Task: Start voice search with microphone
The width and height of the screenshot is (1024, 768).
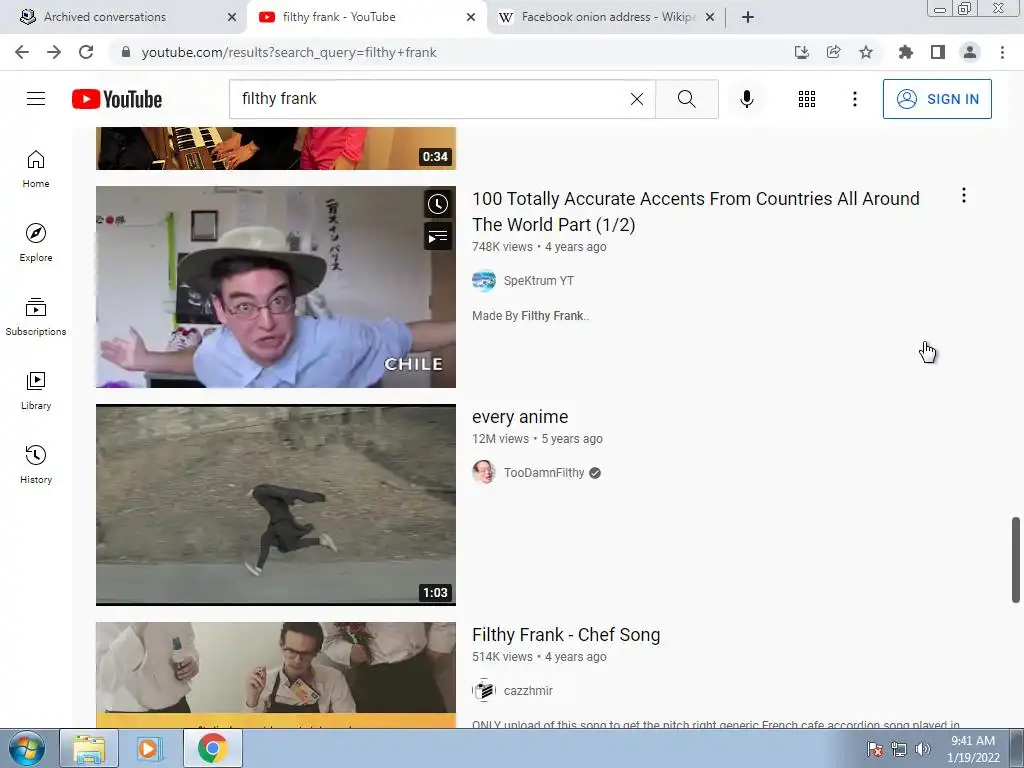Action: tap(746, 99)
